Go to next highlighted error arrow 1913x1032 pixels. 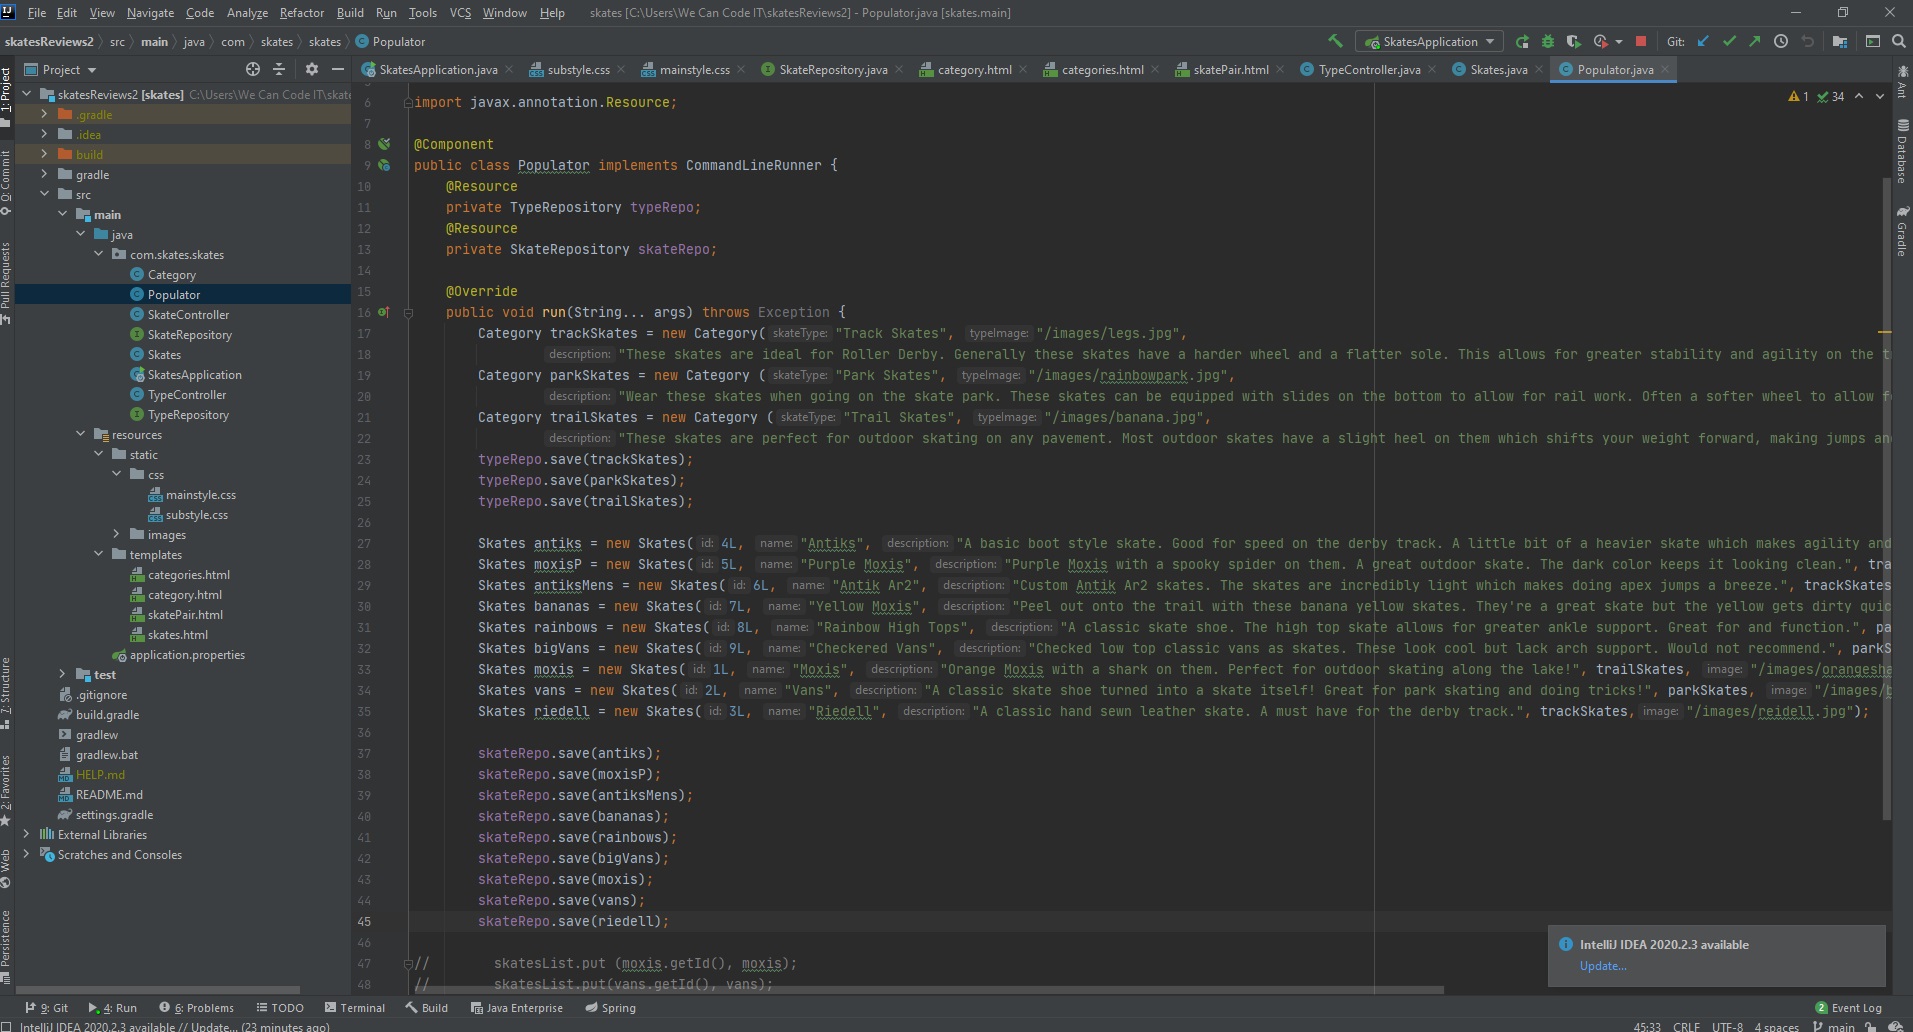click(1879, 96)
